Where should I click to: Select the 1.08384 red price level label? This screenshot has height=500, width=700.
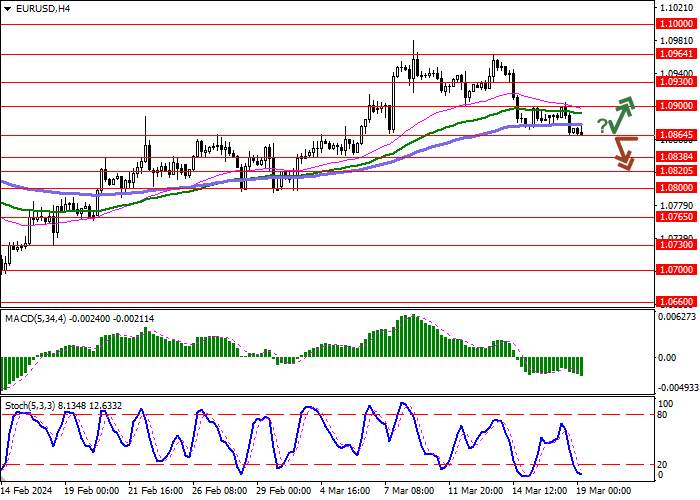(x=676, y=157)
